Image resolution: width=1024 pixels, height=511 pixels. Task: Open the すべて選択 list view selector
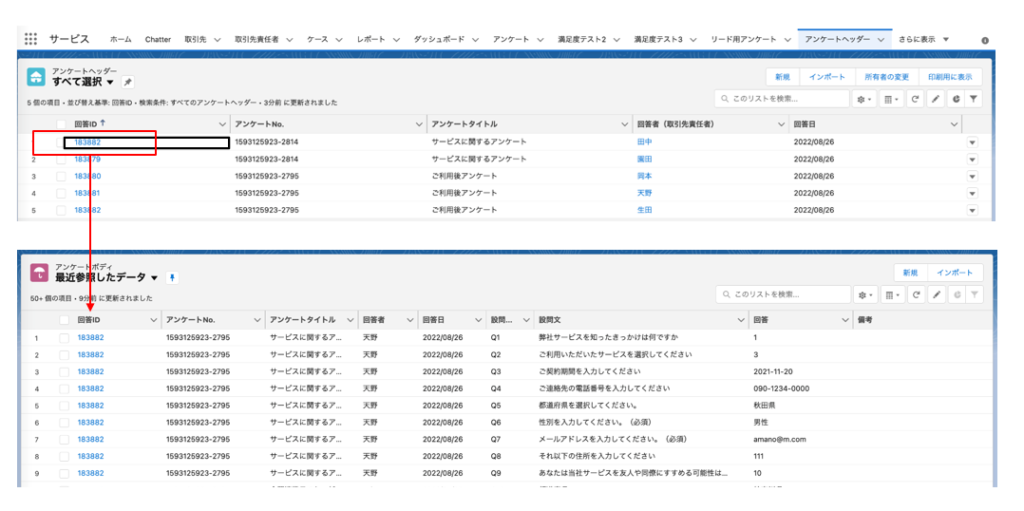click(110, 82)
